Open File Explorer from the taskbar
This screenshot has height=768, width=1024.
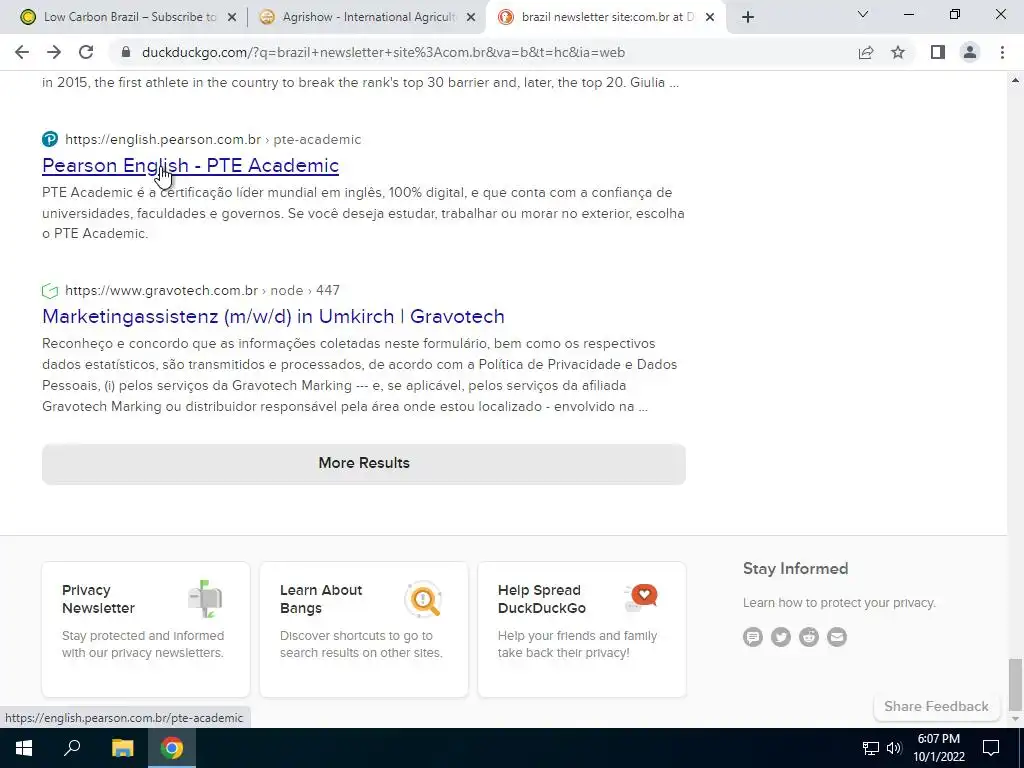tap(122, 748)
